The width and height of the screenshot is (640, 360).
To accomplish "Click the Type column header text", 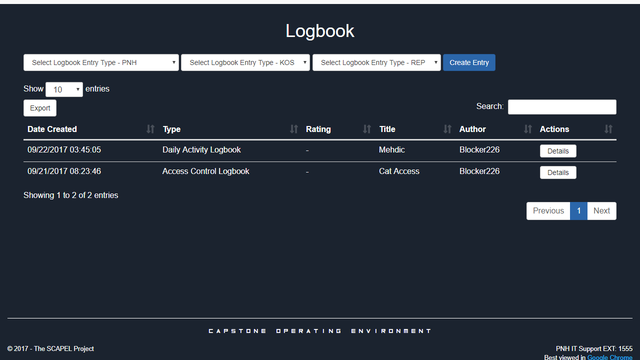I will (171, 129).
